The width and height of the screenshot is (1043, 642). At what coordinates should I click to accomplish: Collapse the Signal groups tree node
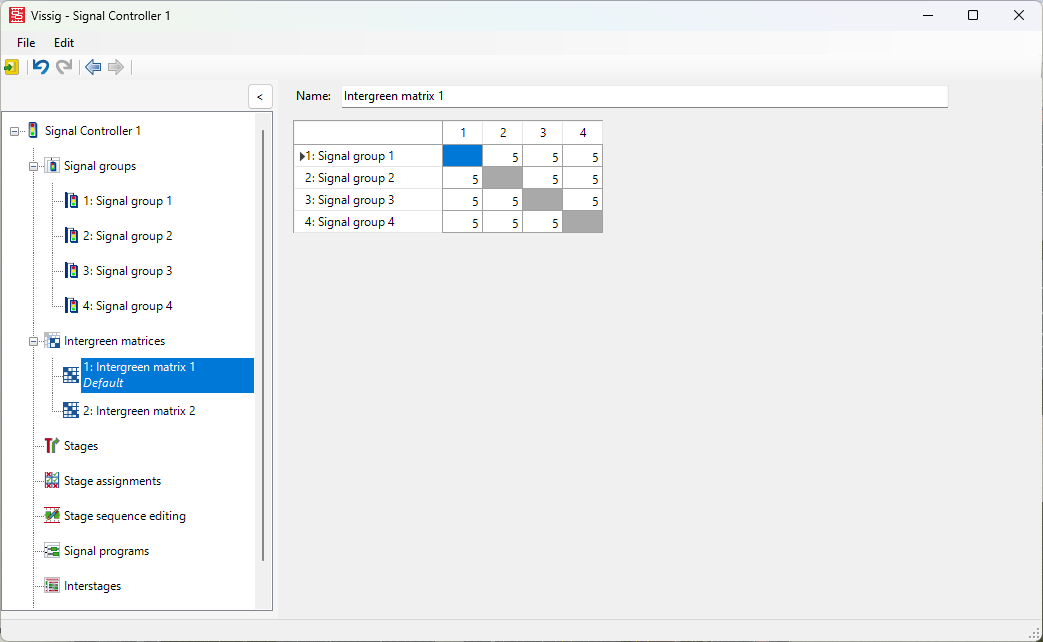[x=33, y=166]
